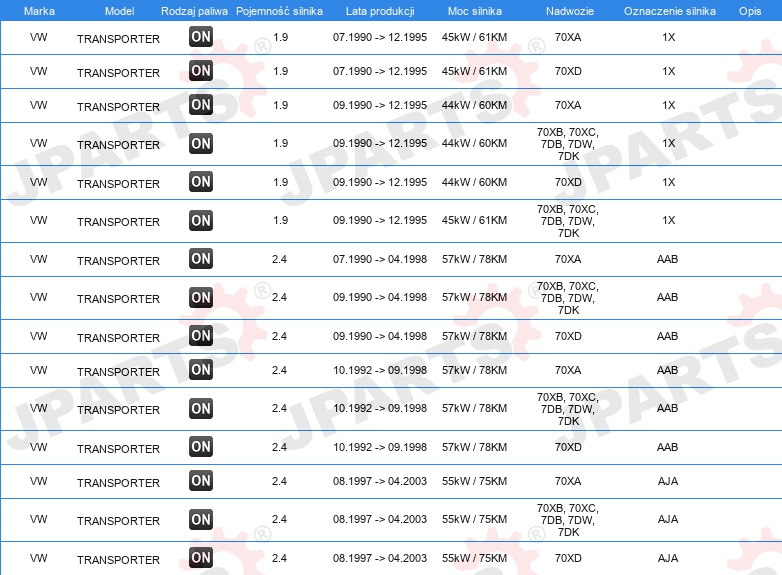Click the Moc silnika column header
The width and height of the screenshot is (782, 575).
click(x=475, y=11)
